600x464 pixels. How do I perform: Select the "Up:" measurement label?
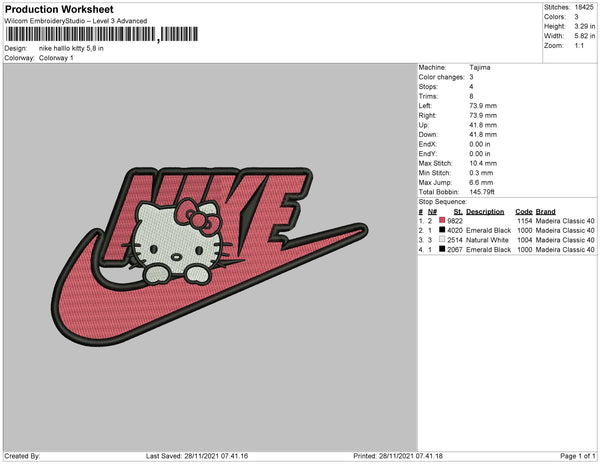click(x=423, y=125)
